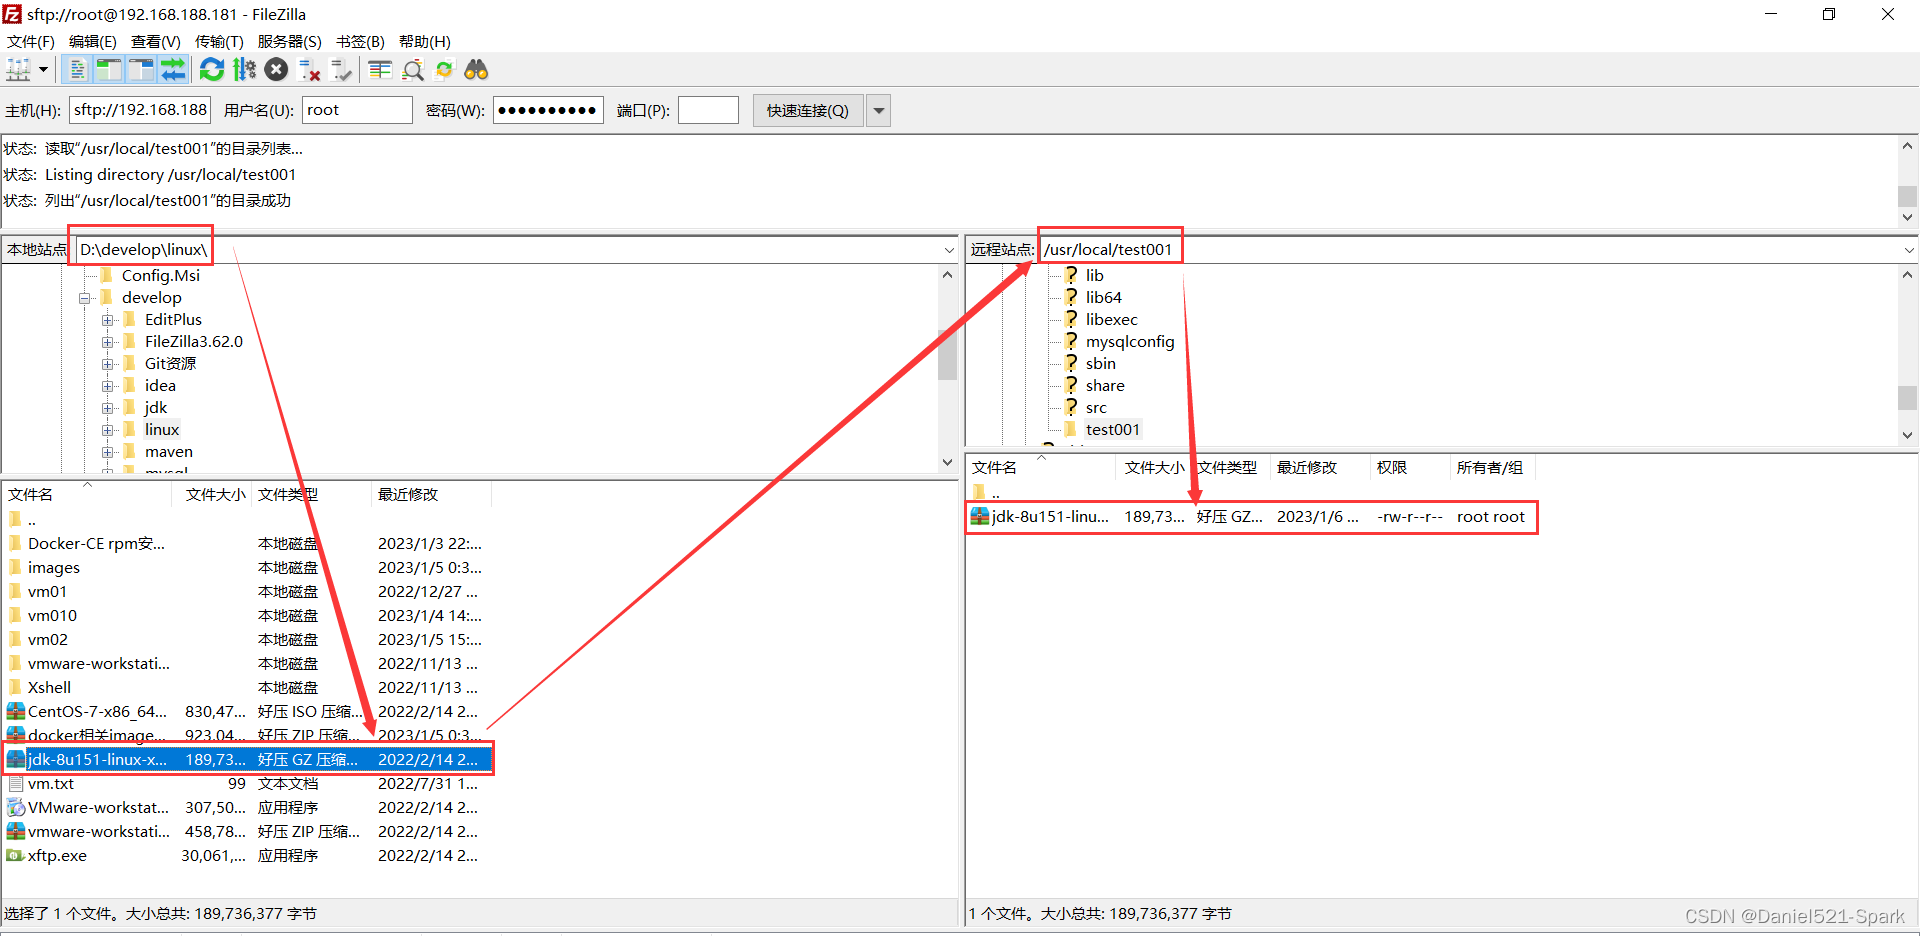Toggle local directory tree view
1920x936 pixels.
coord(109,70)
